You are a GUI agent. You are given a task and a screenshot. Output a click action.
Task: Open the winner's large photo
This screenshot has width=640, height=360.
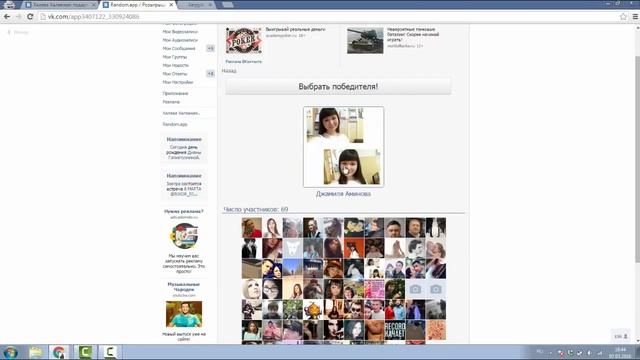(343, 147)
